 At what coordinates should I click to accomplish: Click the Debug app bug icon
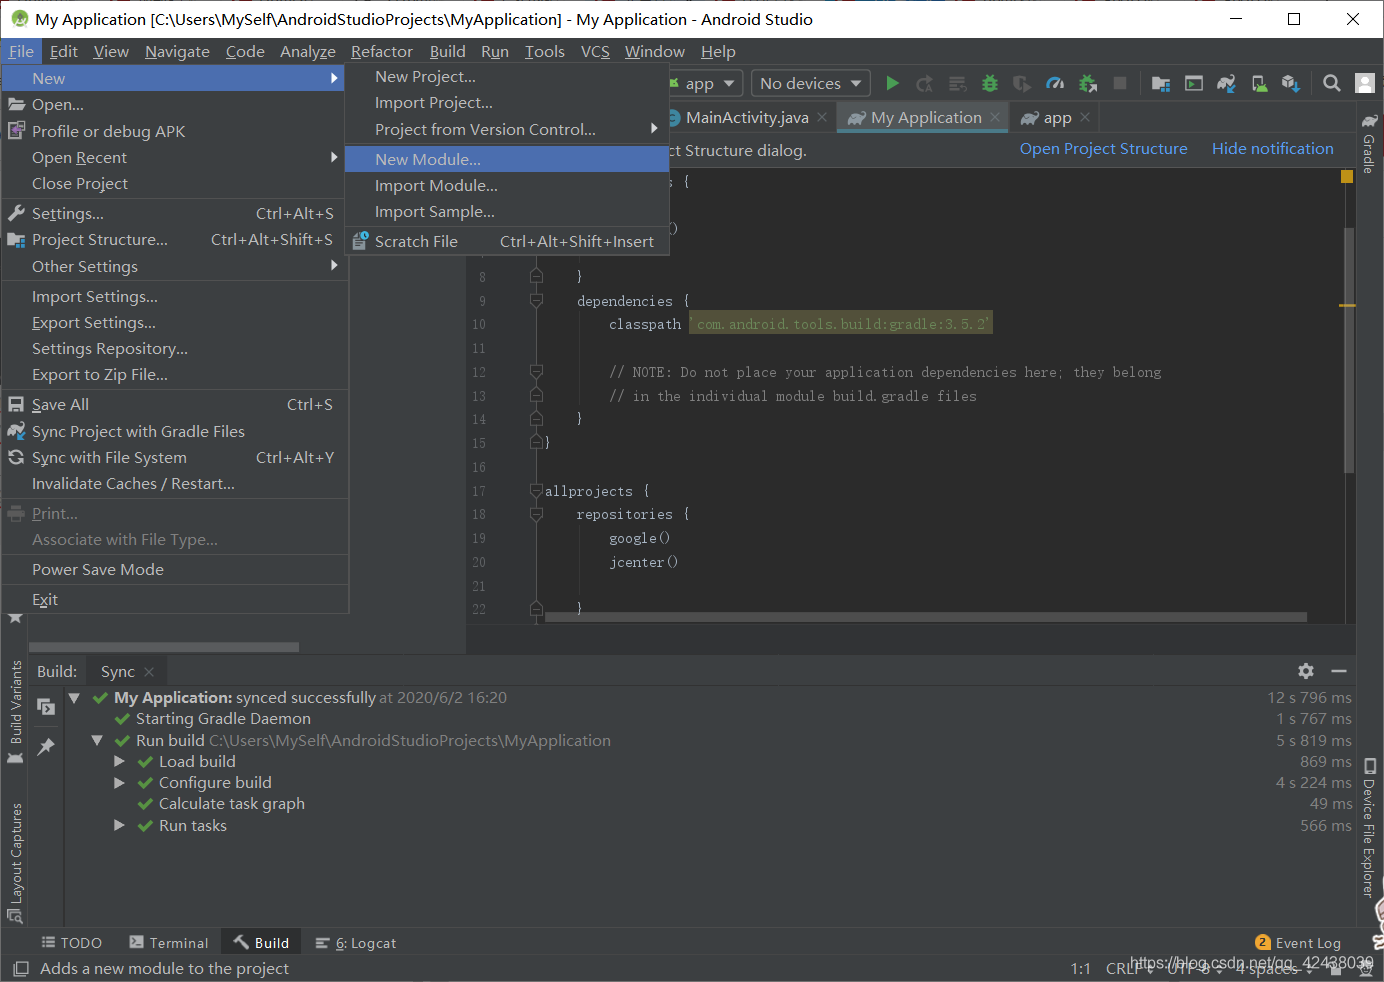coord(990,84)
